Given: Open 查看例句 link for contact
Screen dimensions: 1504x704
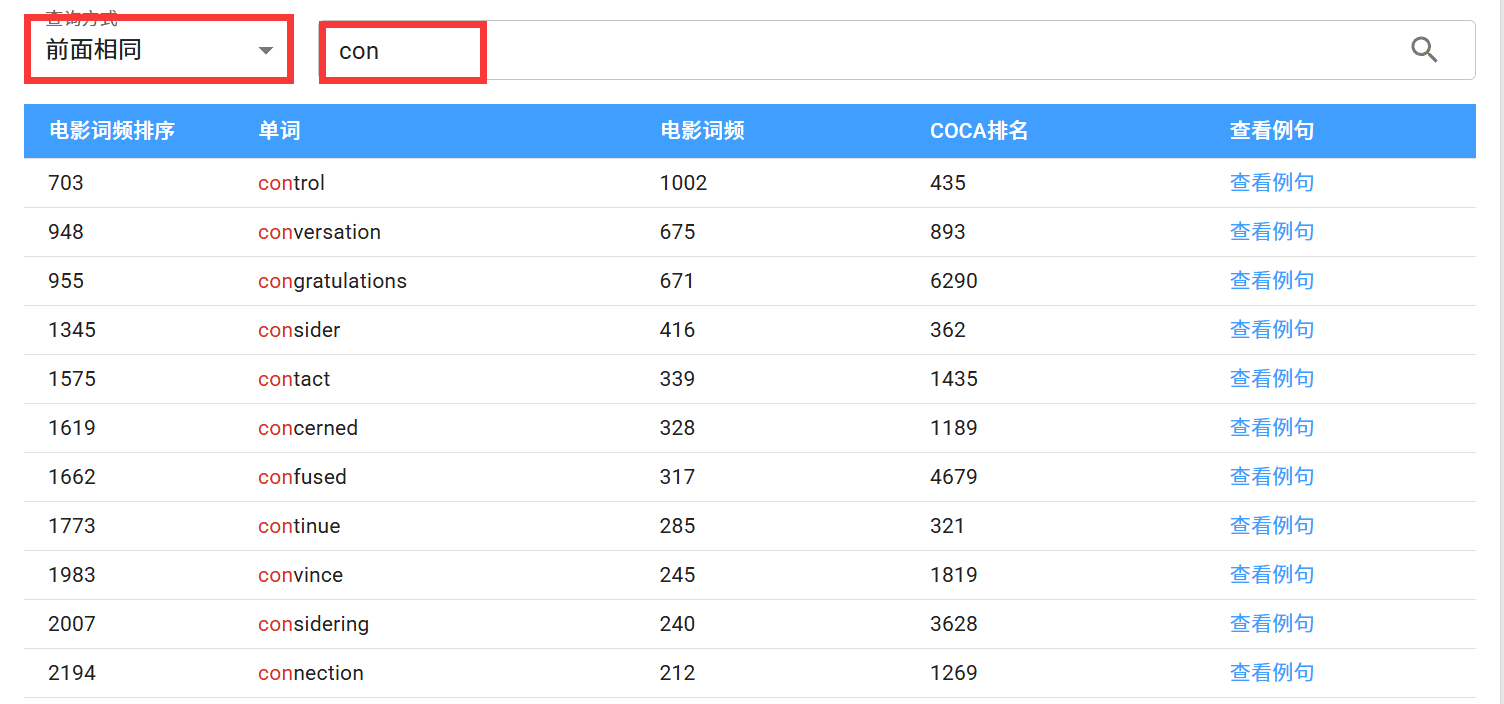Looking at the screenshot, I should [x=1271, y=379].
